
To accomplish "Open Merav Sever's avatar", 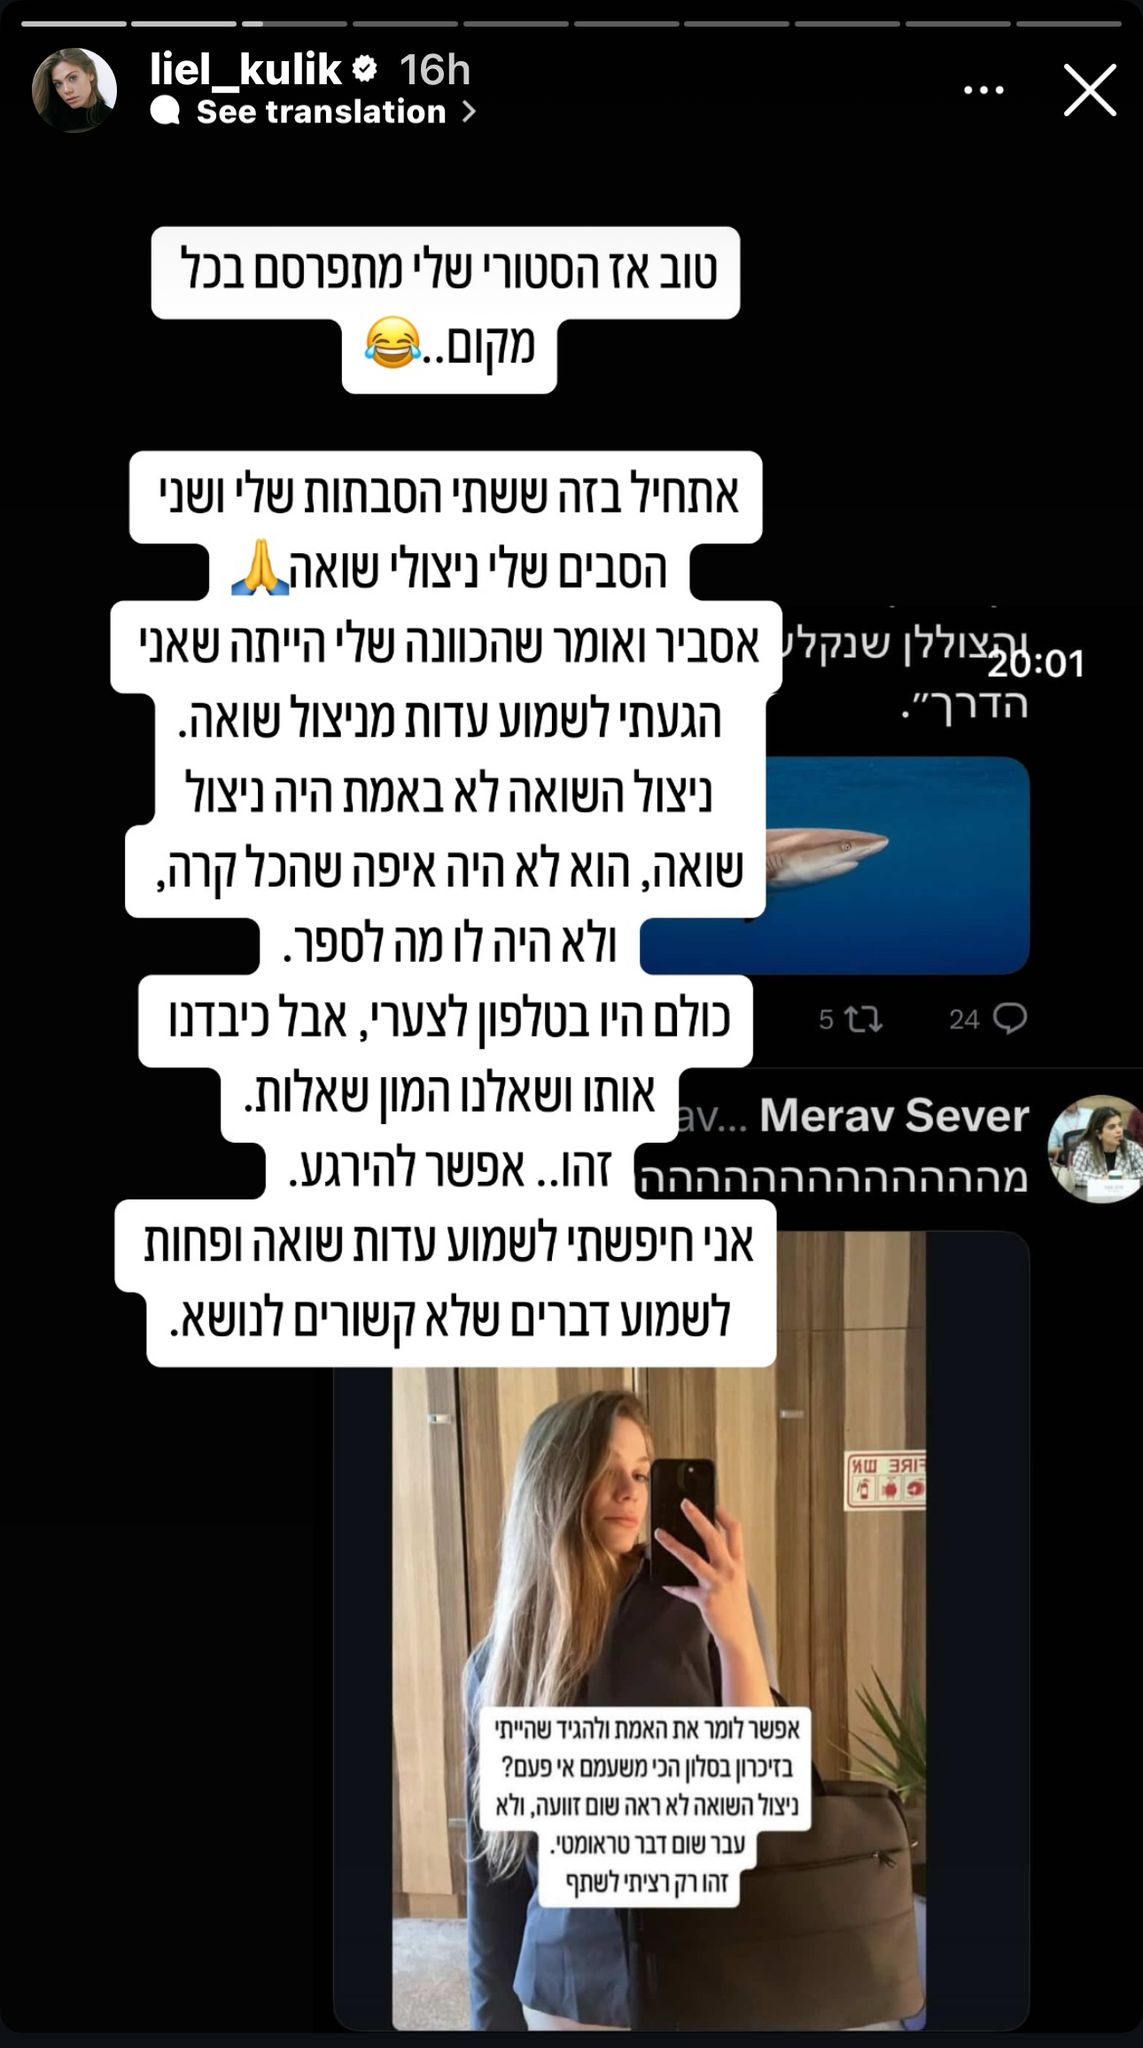I will 1094,1148.
